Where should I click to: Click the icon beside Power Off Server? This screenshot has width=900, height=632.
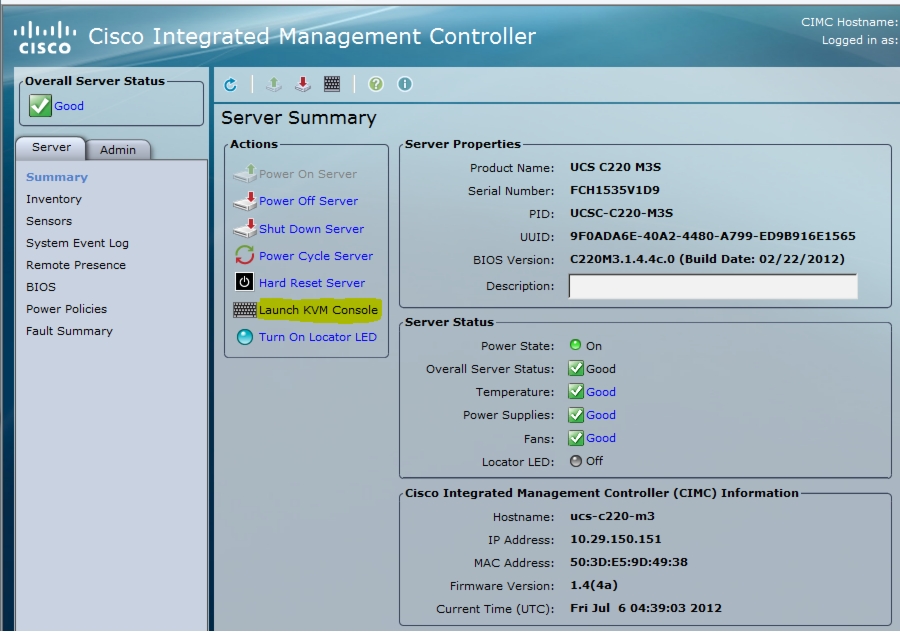(x=245, y=201)
